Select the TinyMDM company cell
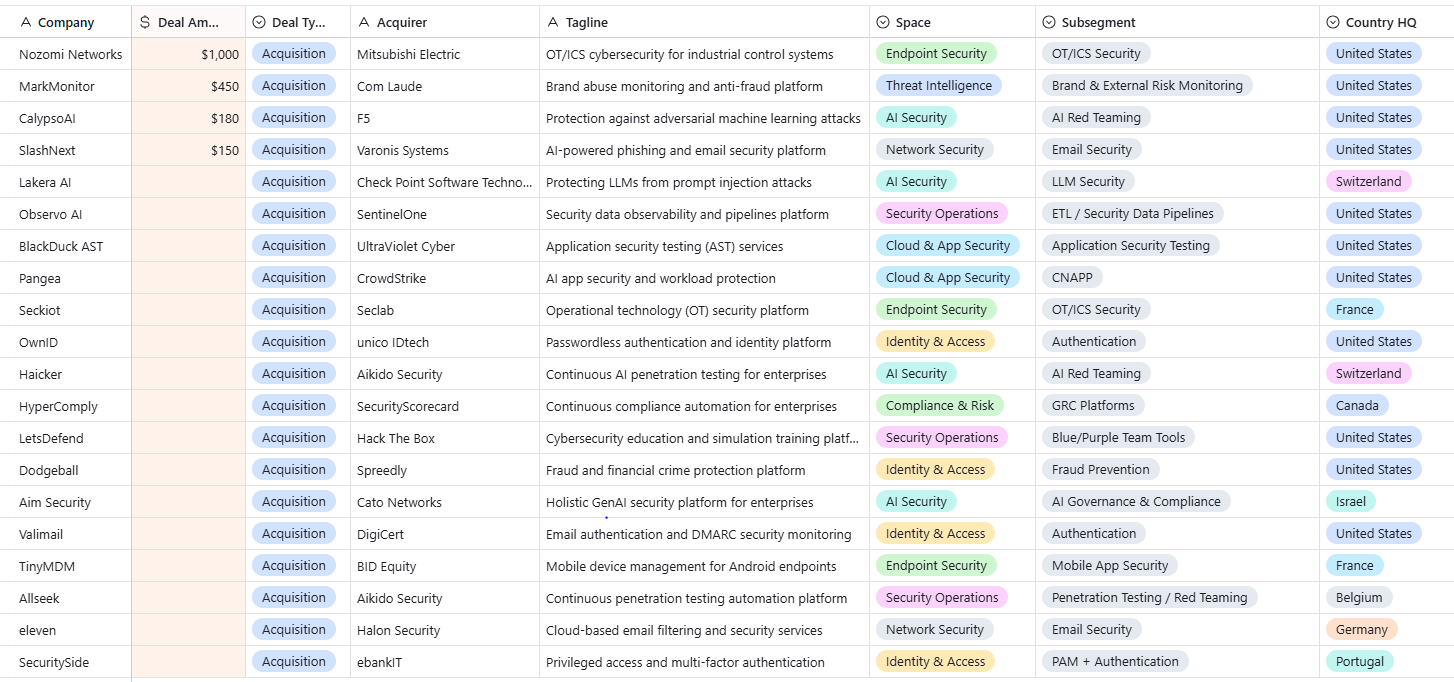 [66, 566]
